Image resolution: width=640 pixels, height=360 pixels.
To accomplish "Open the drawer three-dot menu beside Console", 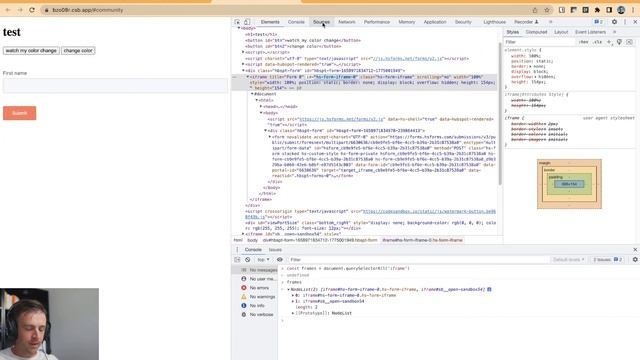I will coord(237,249).
